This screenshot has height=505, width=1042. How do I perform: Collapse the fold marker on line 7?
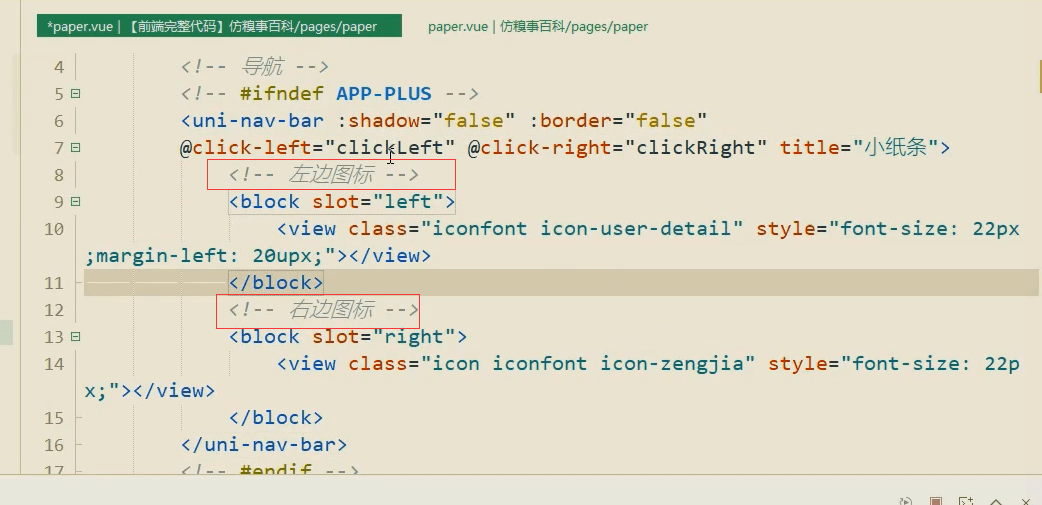coord(75,148)
